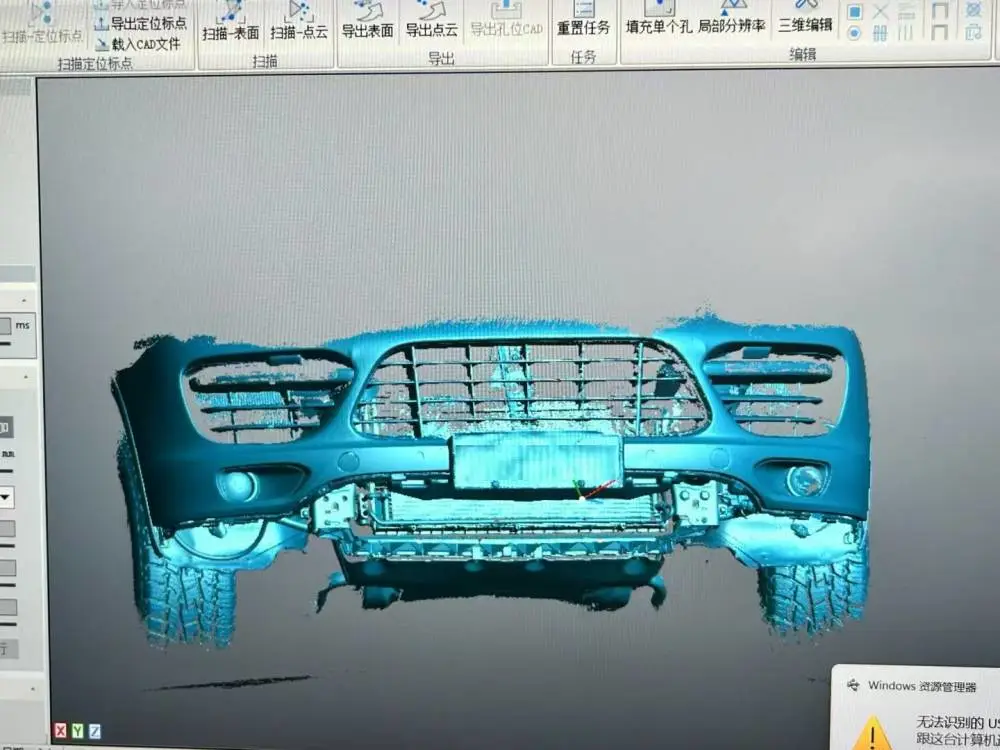This screenshot has height=750, width=1000.
Task: Click the vertical-lines edit icon
Action: 906,33
